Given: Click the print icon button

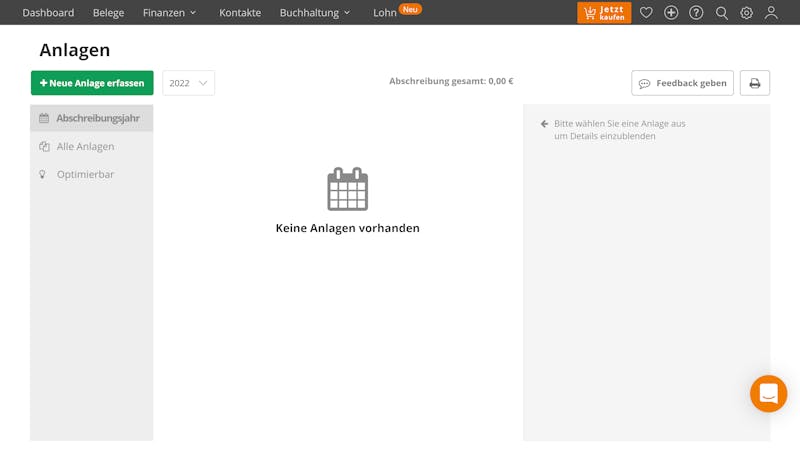Looking at the screenshot, I should [755, 83].
